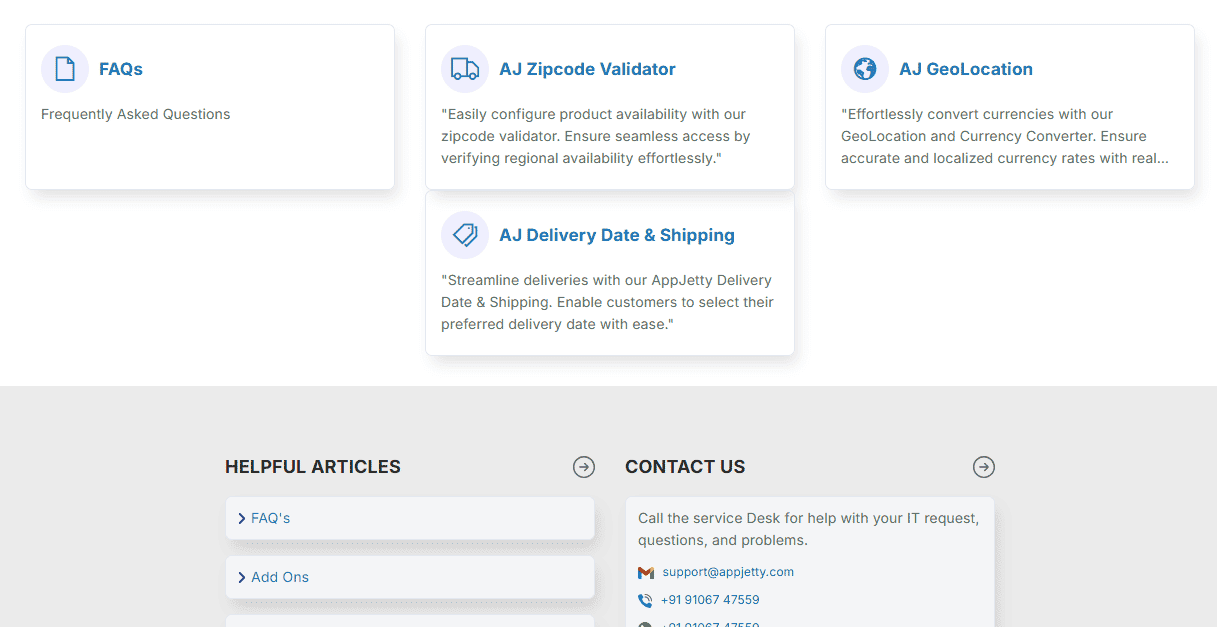The width and height of the screenshot is (1217, 627).
Task: Open the FAQs card title link
Action: click(x=121, y=69)
